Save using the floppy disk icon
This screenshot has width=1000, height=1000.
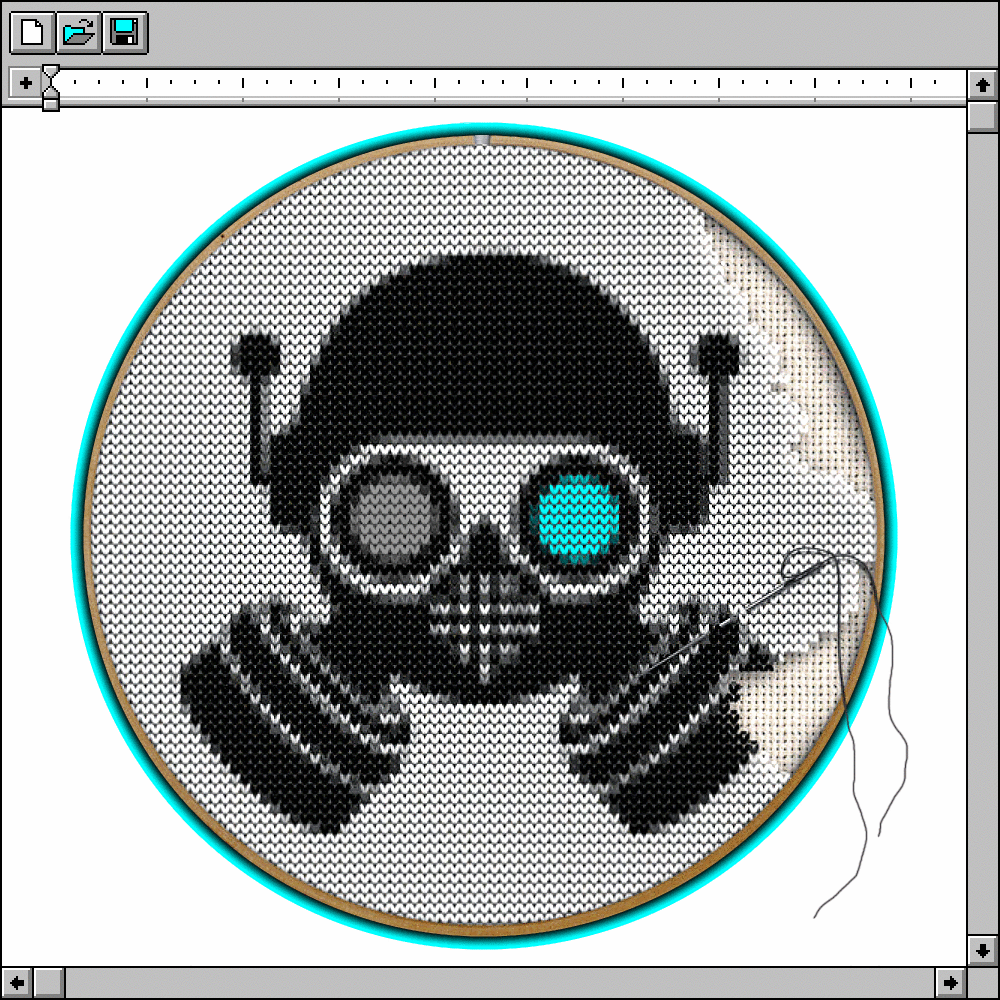pos(124,32)
